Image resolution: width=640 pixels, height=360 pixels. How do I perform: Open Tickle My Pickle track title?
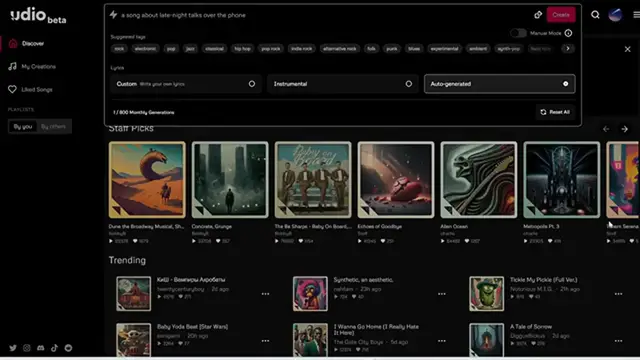tap(543, 280)
